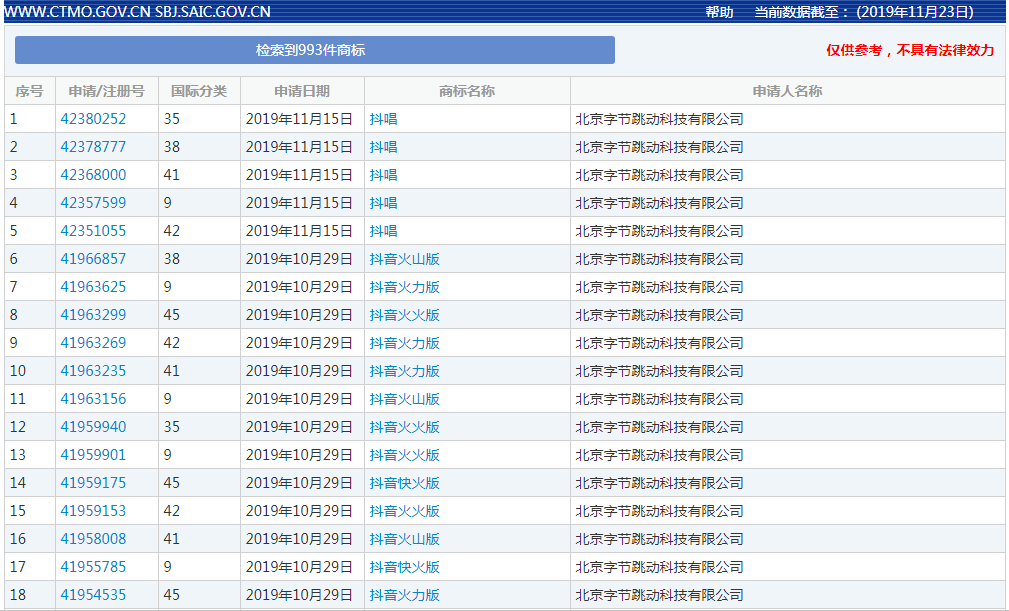The image size is (1009, 611).
Task: Open application number 41963156
Action: (x=93, y=399)
